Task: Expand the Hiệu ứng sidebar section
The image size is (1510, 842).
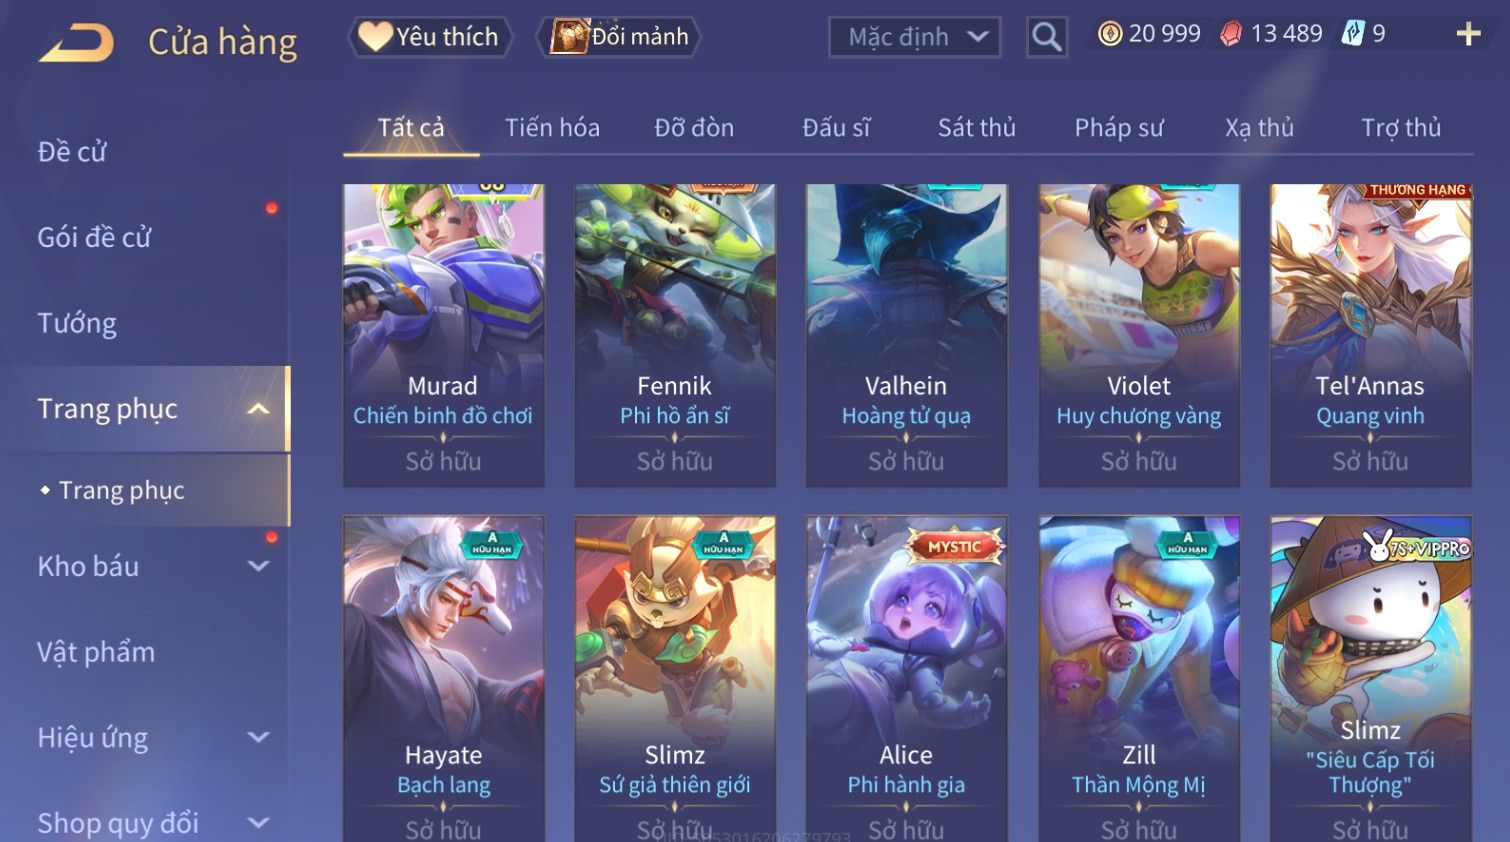Action: tap(258, 738)
